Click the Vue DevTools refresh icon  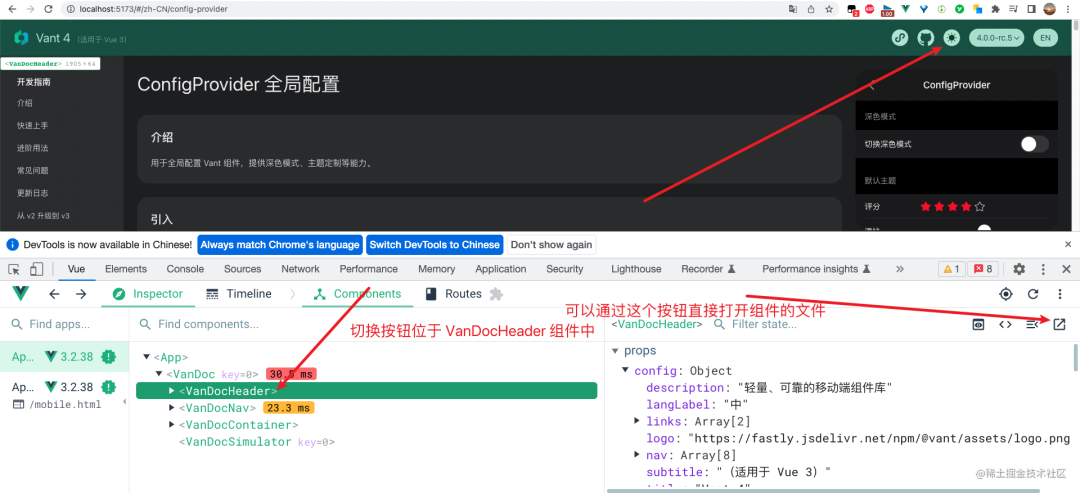pyautogui.click(x=1033, y=295)
